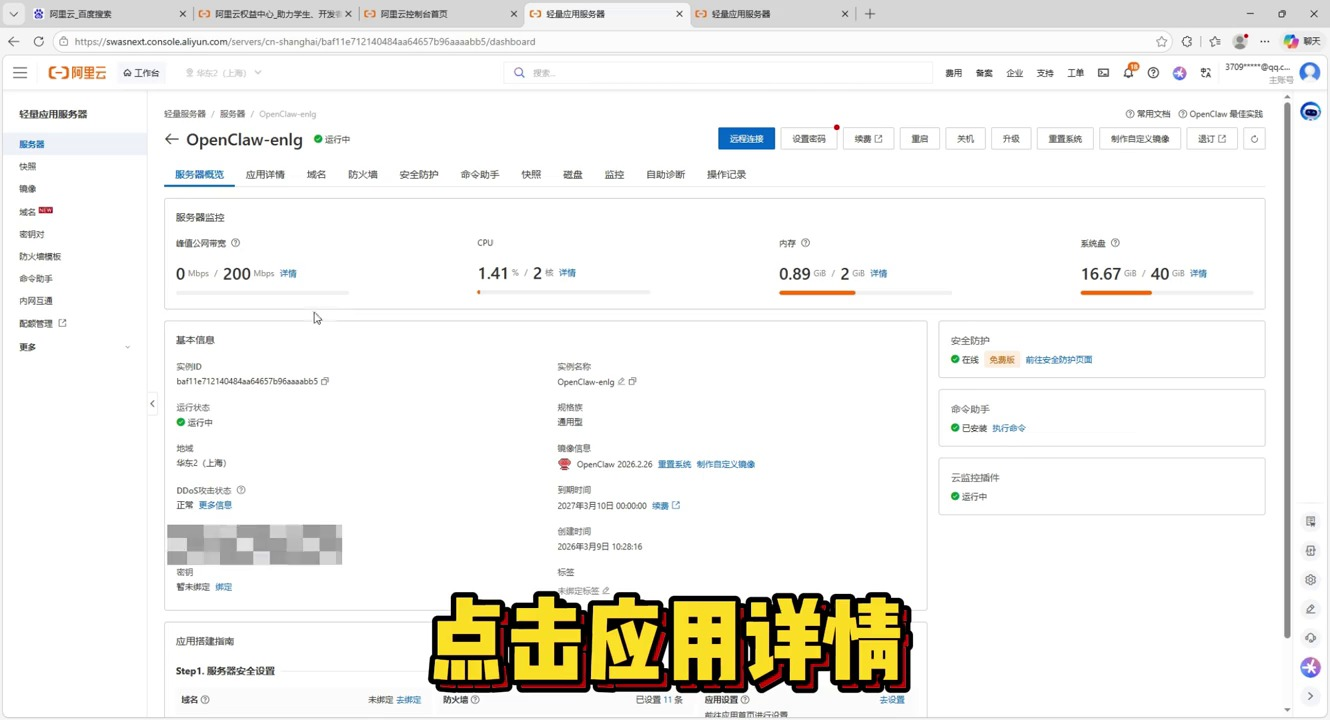Click the 设置密码 button
Image resolution: width=1330 pixels, height=720 pixels.
pos(809,139)
